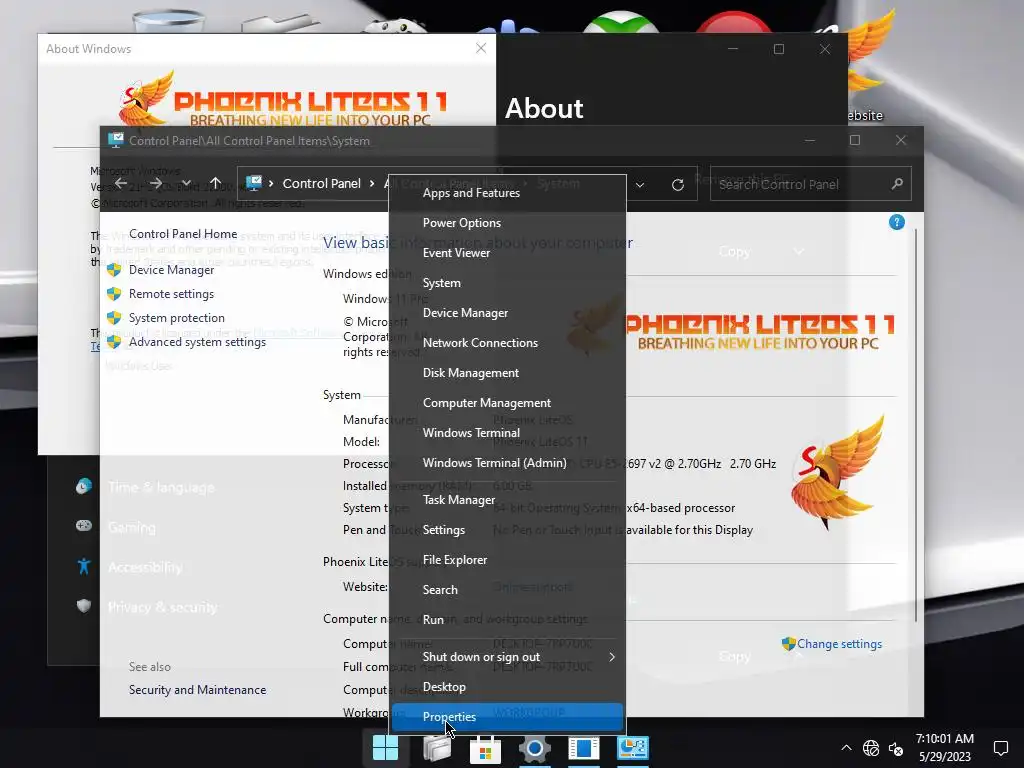This screenshot has height=768, width=1024.
Task: Click the search magnifier icon
Action: click(897, 184)
